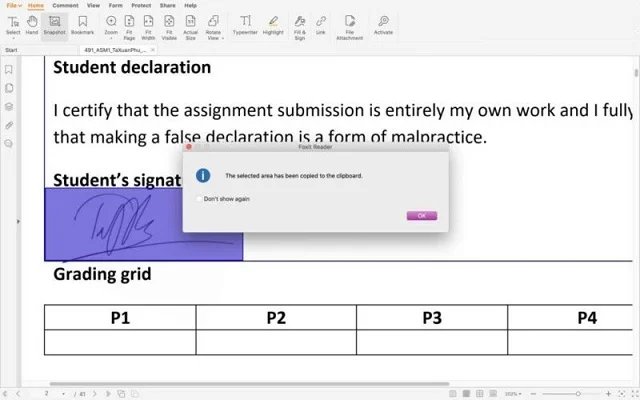Choose Fit Visible view

pos(169,27)
